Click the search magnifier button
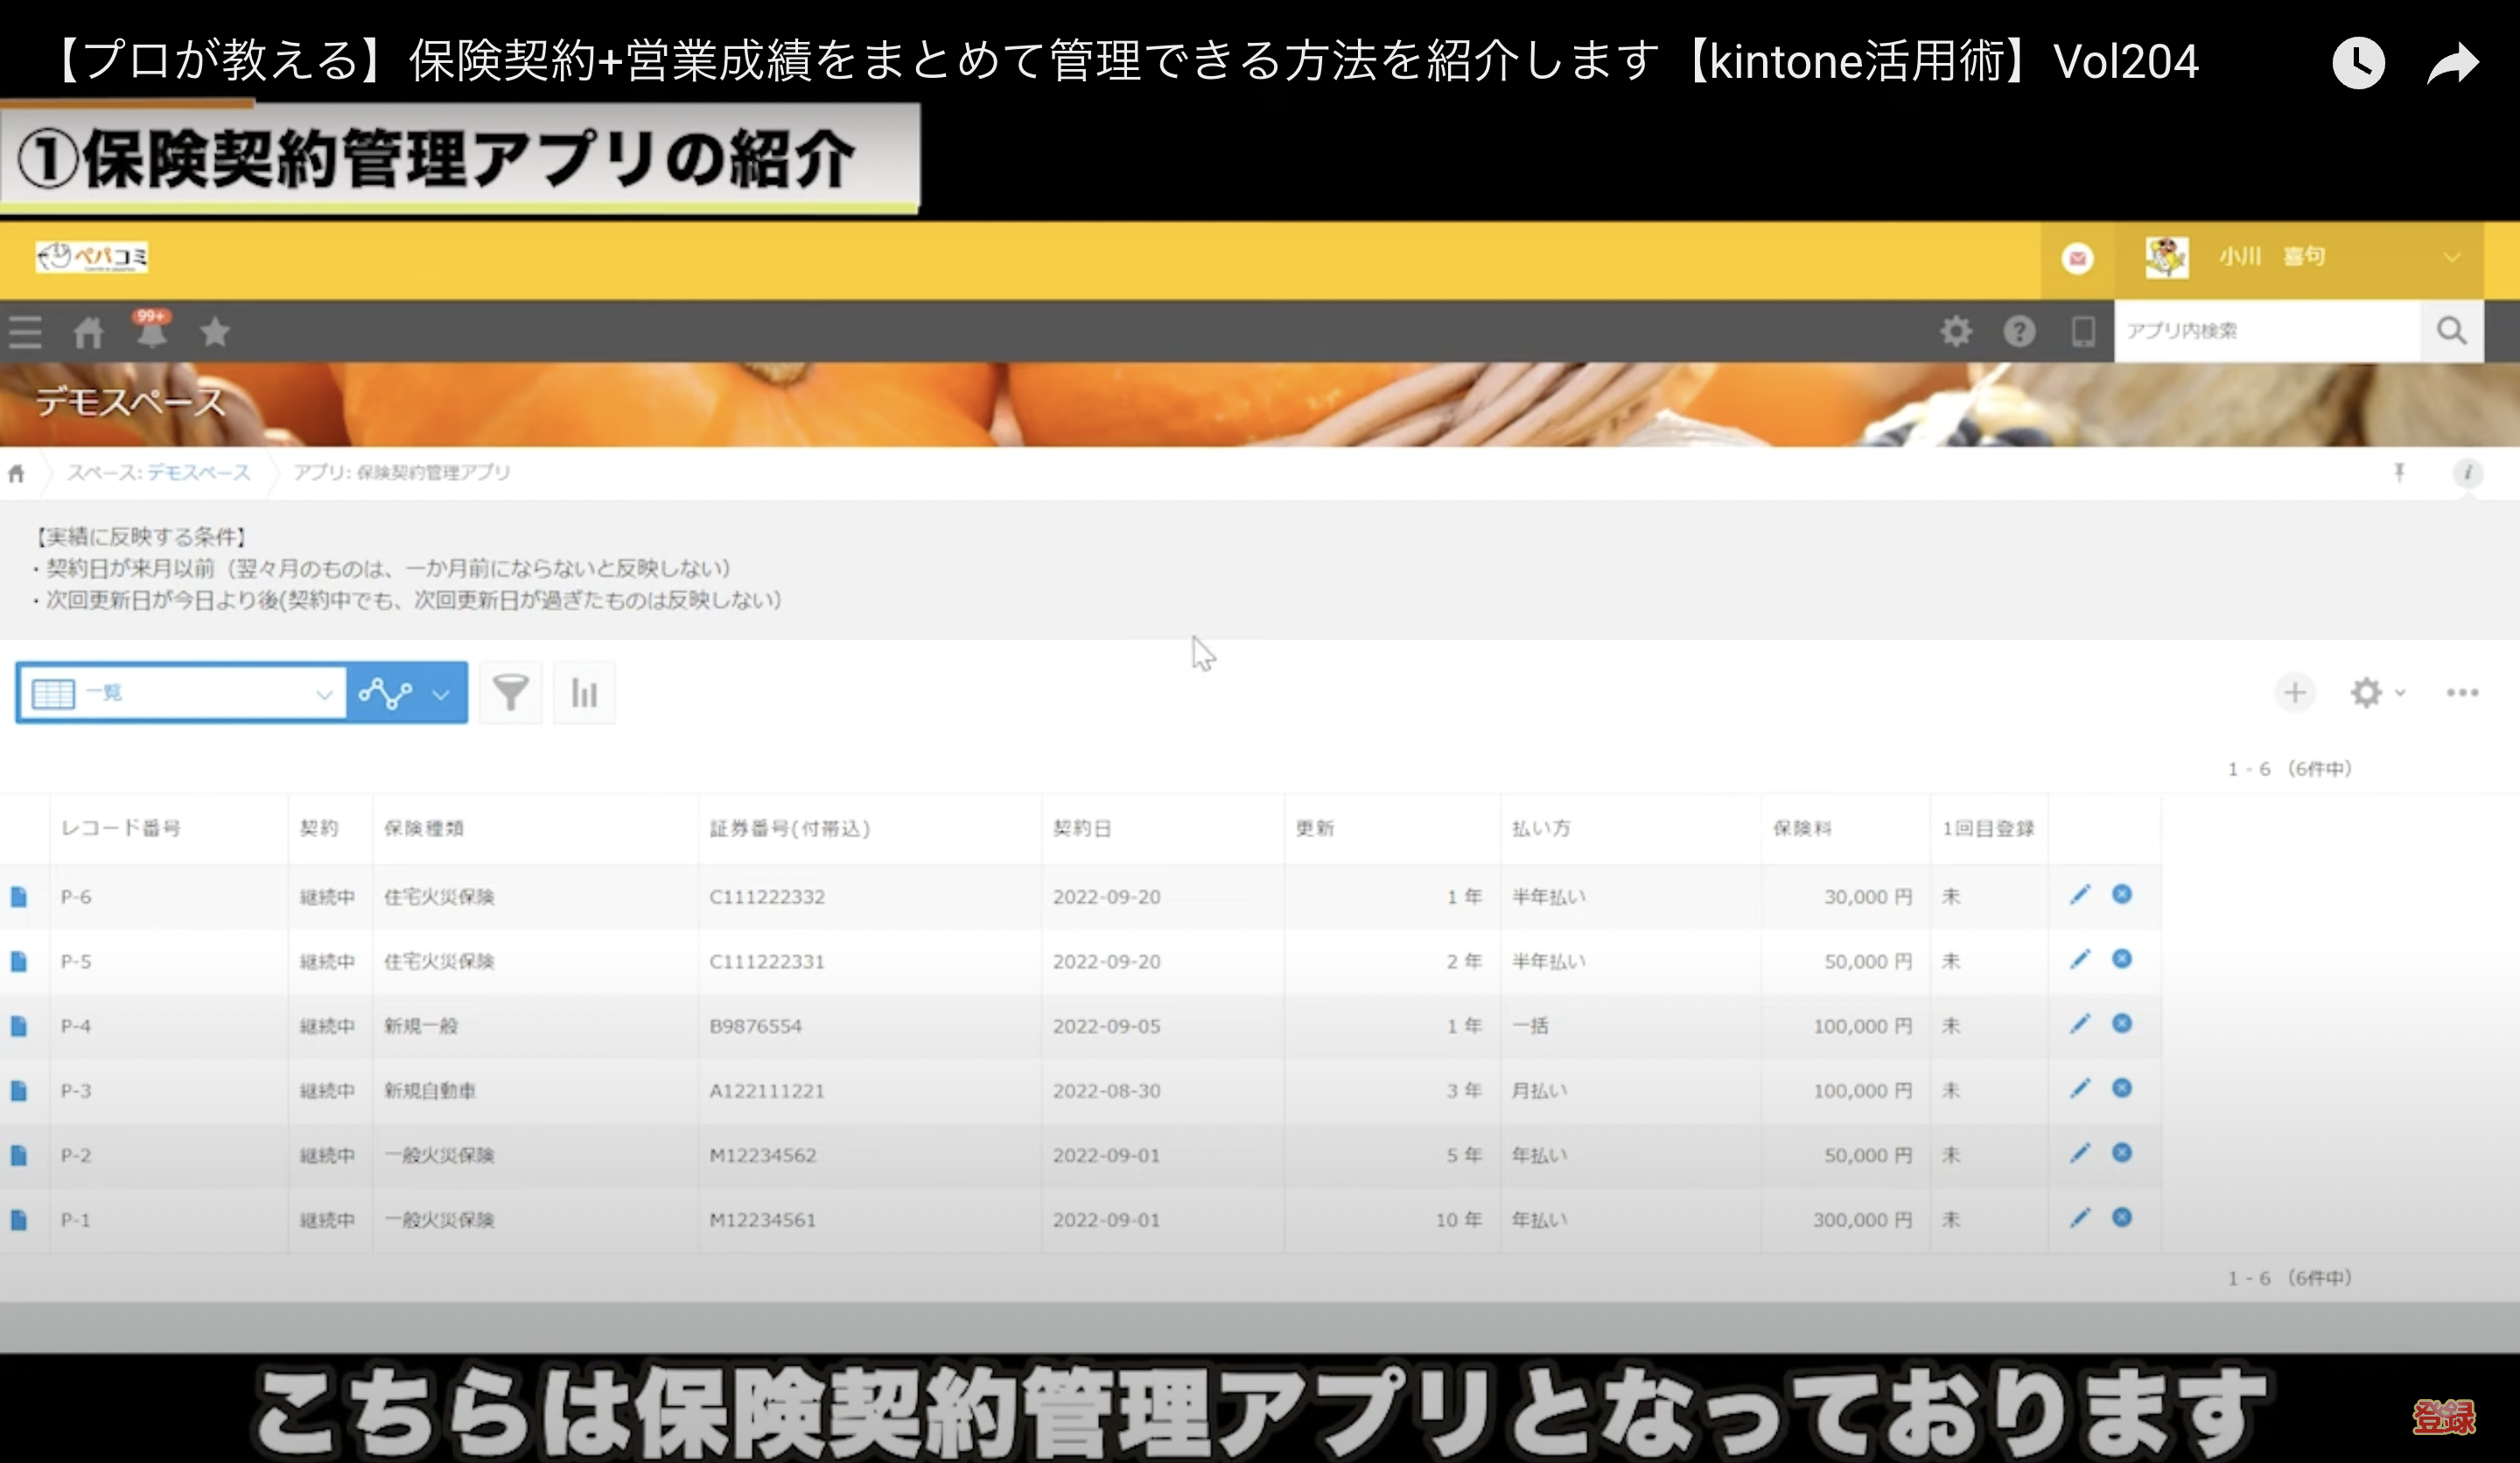 2450,331
